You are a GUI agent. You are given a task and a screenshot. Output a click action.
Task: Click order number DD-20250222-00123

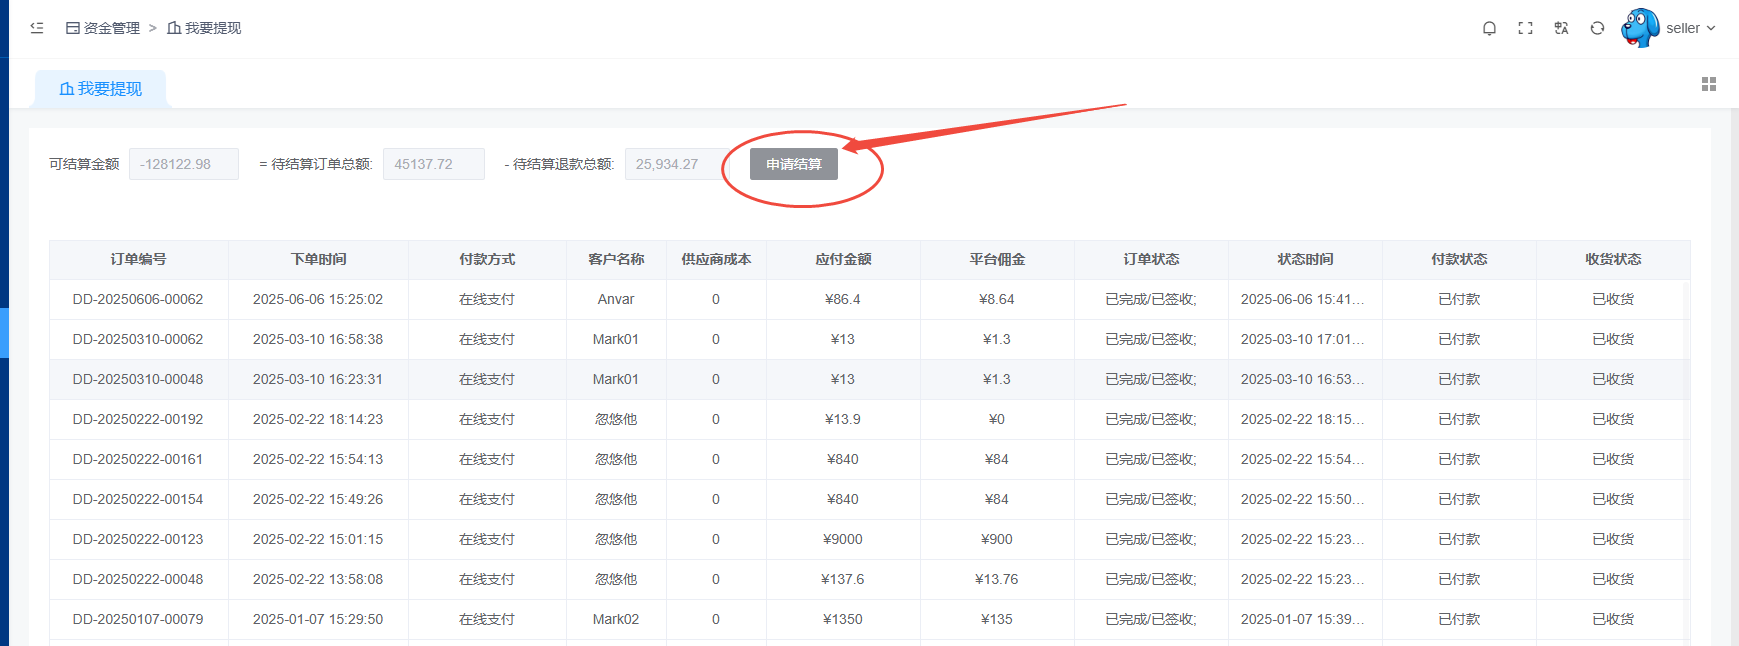point(138,539)
